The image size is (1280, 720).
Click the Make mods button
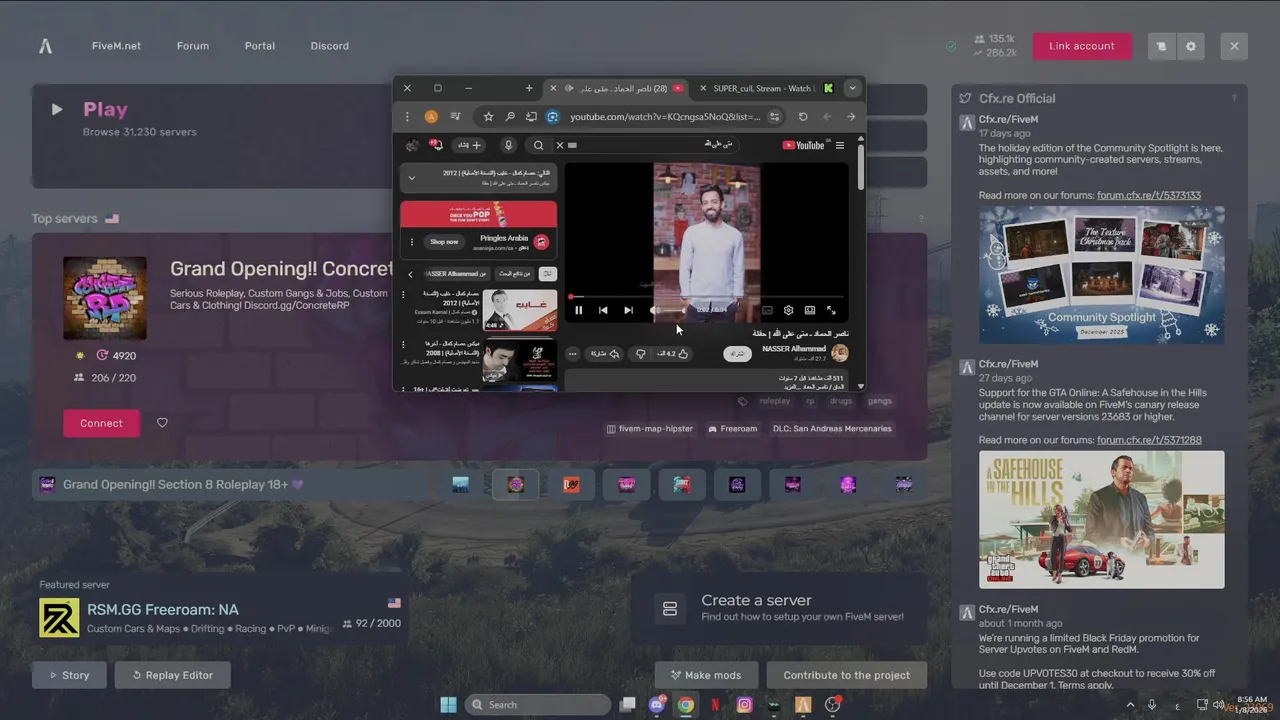706,675
